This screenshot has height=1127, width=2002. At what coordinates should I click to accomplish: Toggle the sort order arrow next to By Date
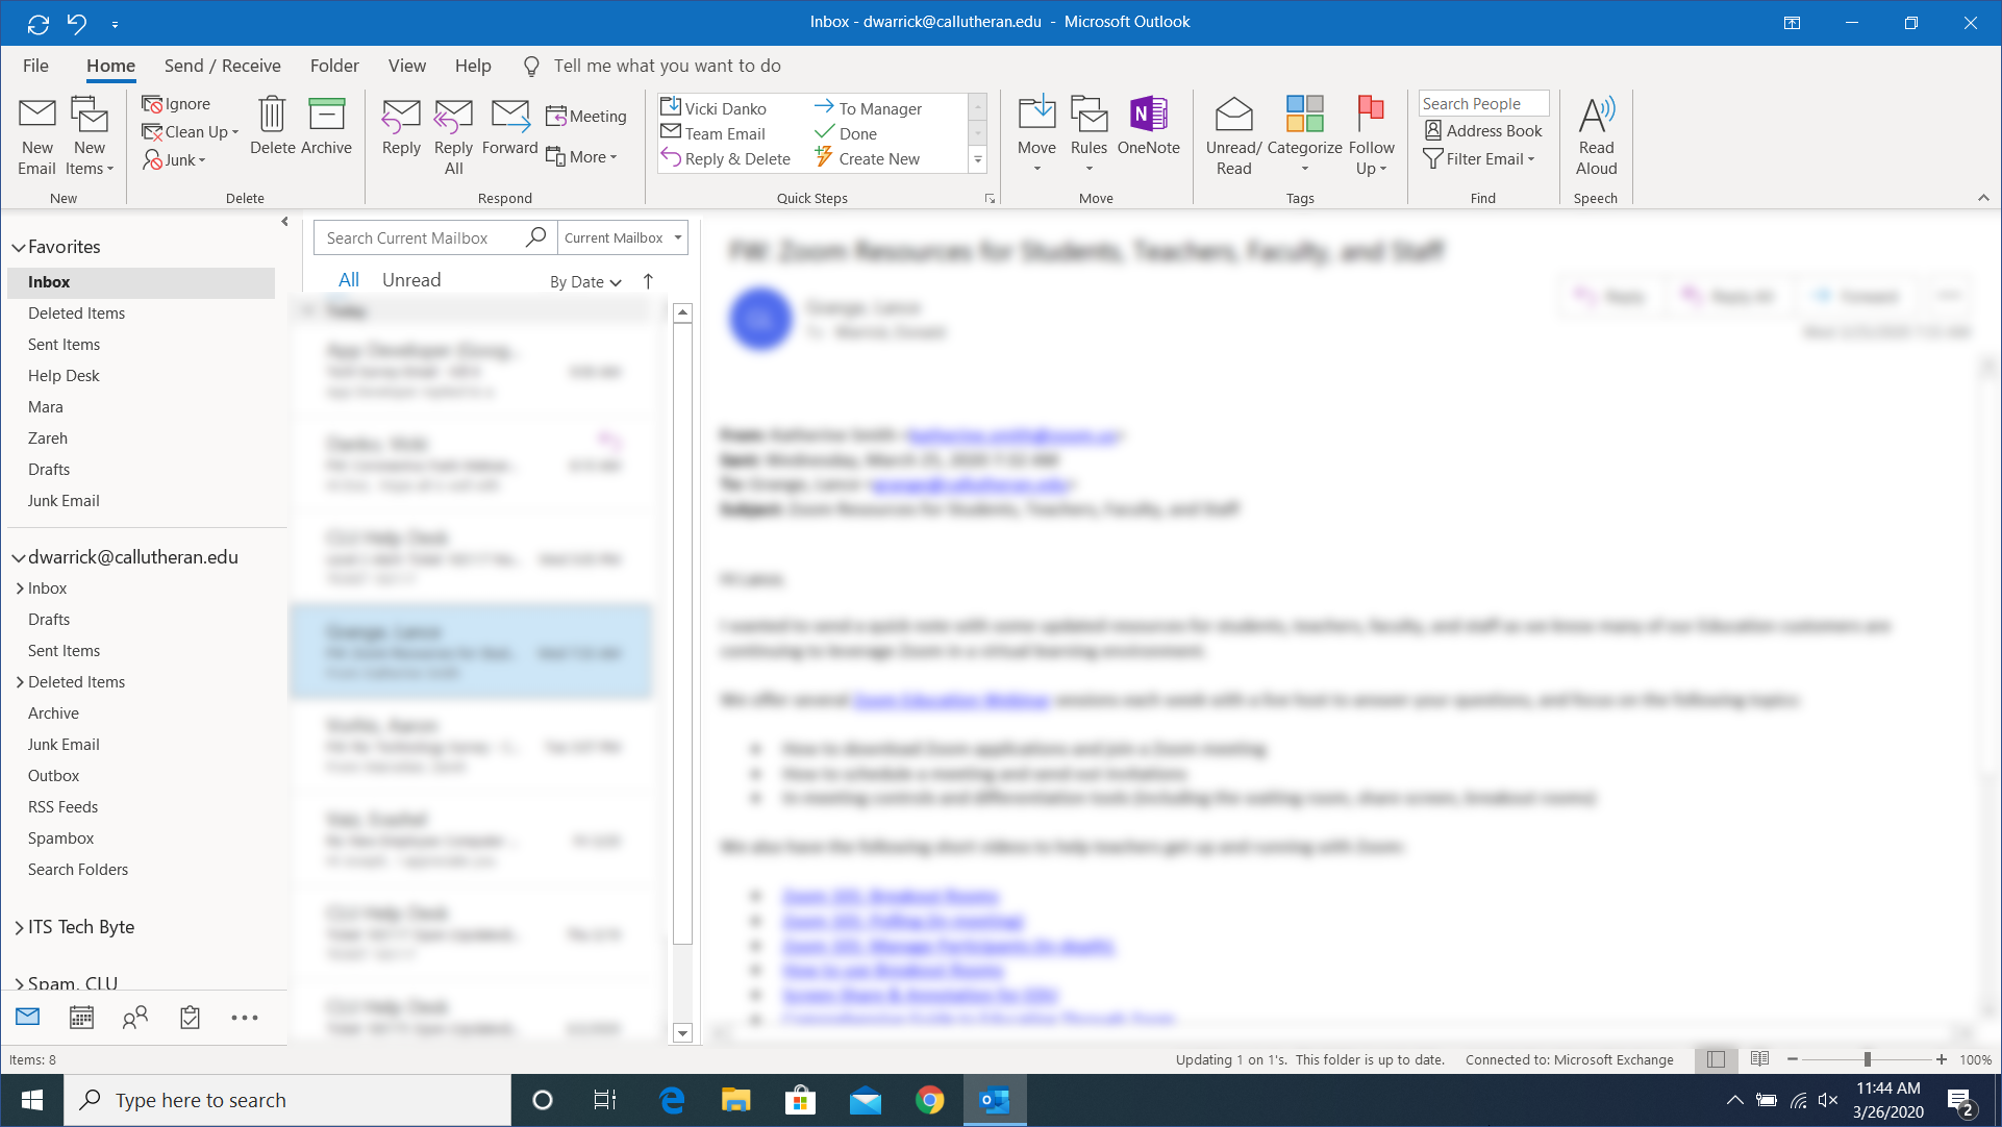tap(648, 281)
